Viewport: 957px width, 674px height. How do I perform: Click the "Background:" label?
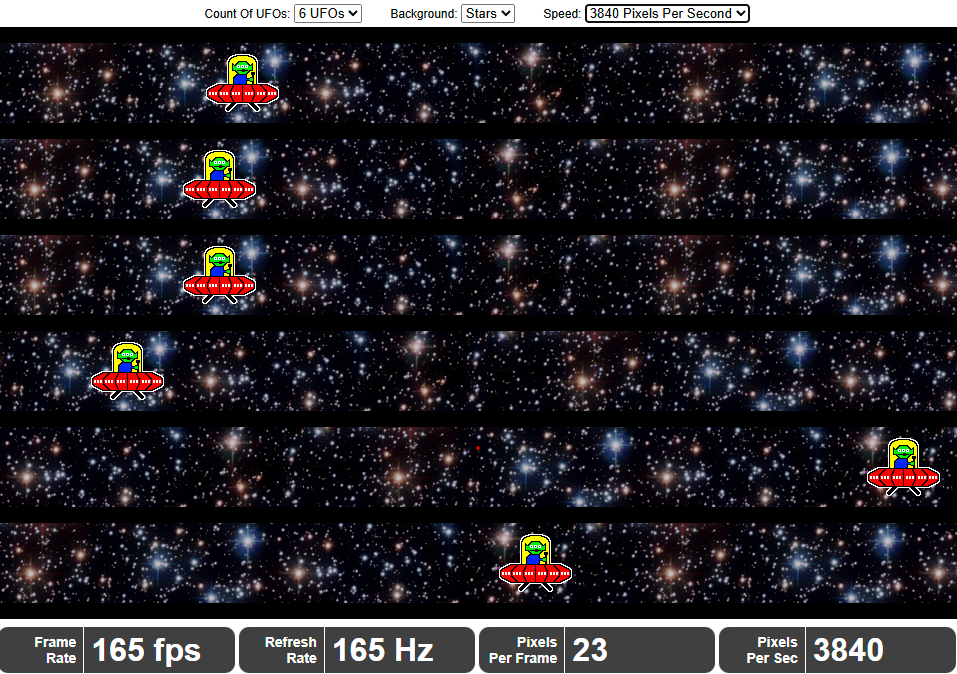tap(424, 13)
